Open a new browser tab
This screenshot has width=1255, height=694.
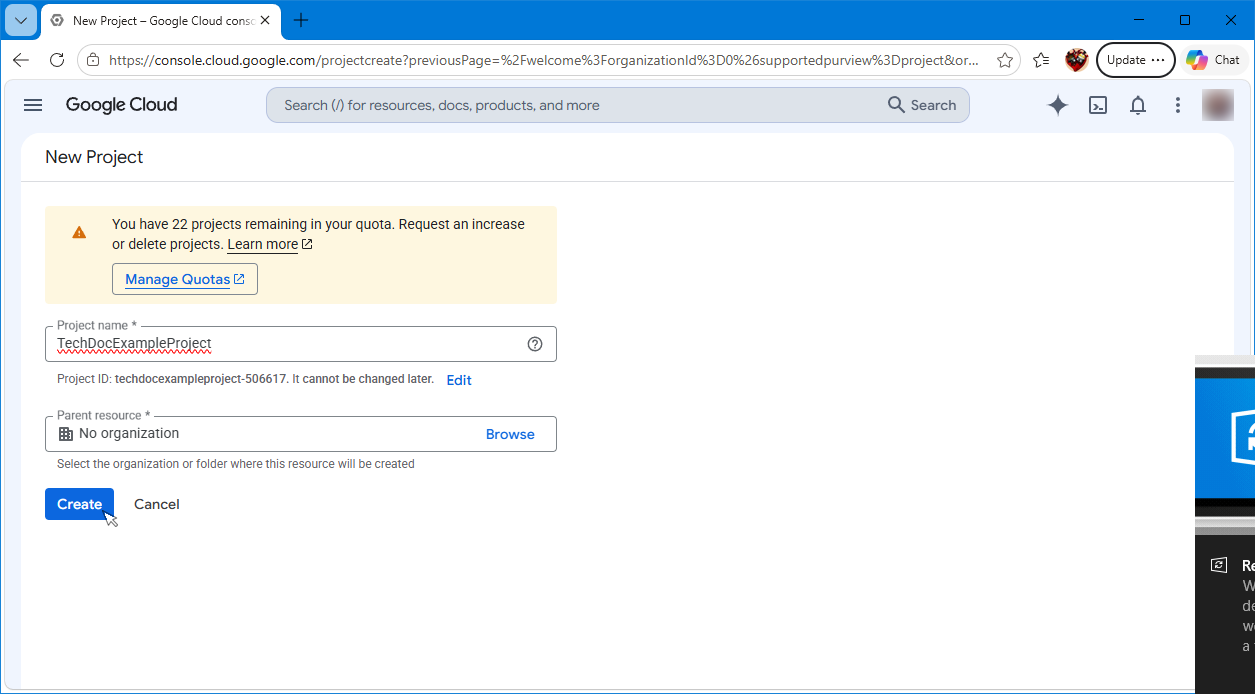click(x=301, y=20)
